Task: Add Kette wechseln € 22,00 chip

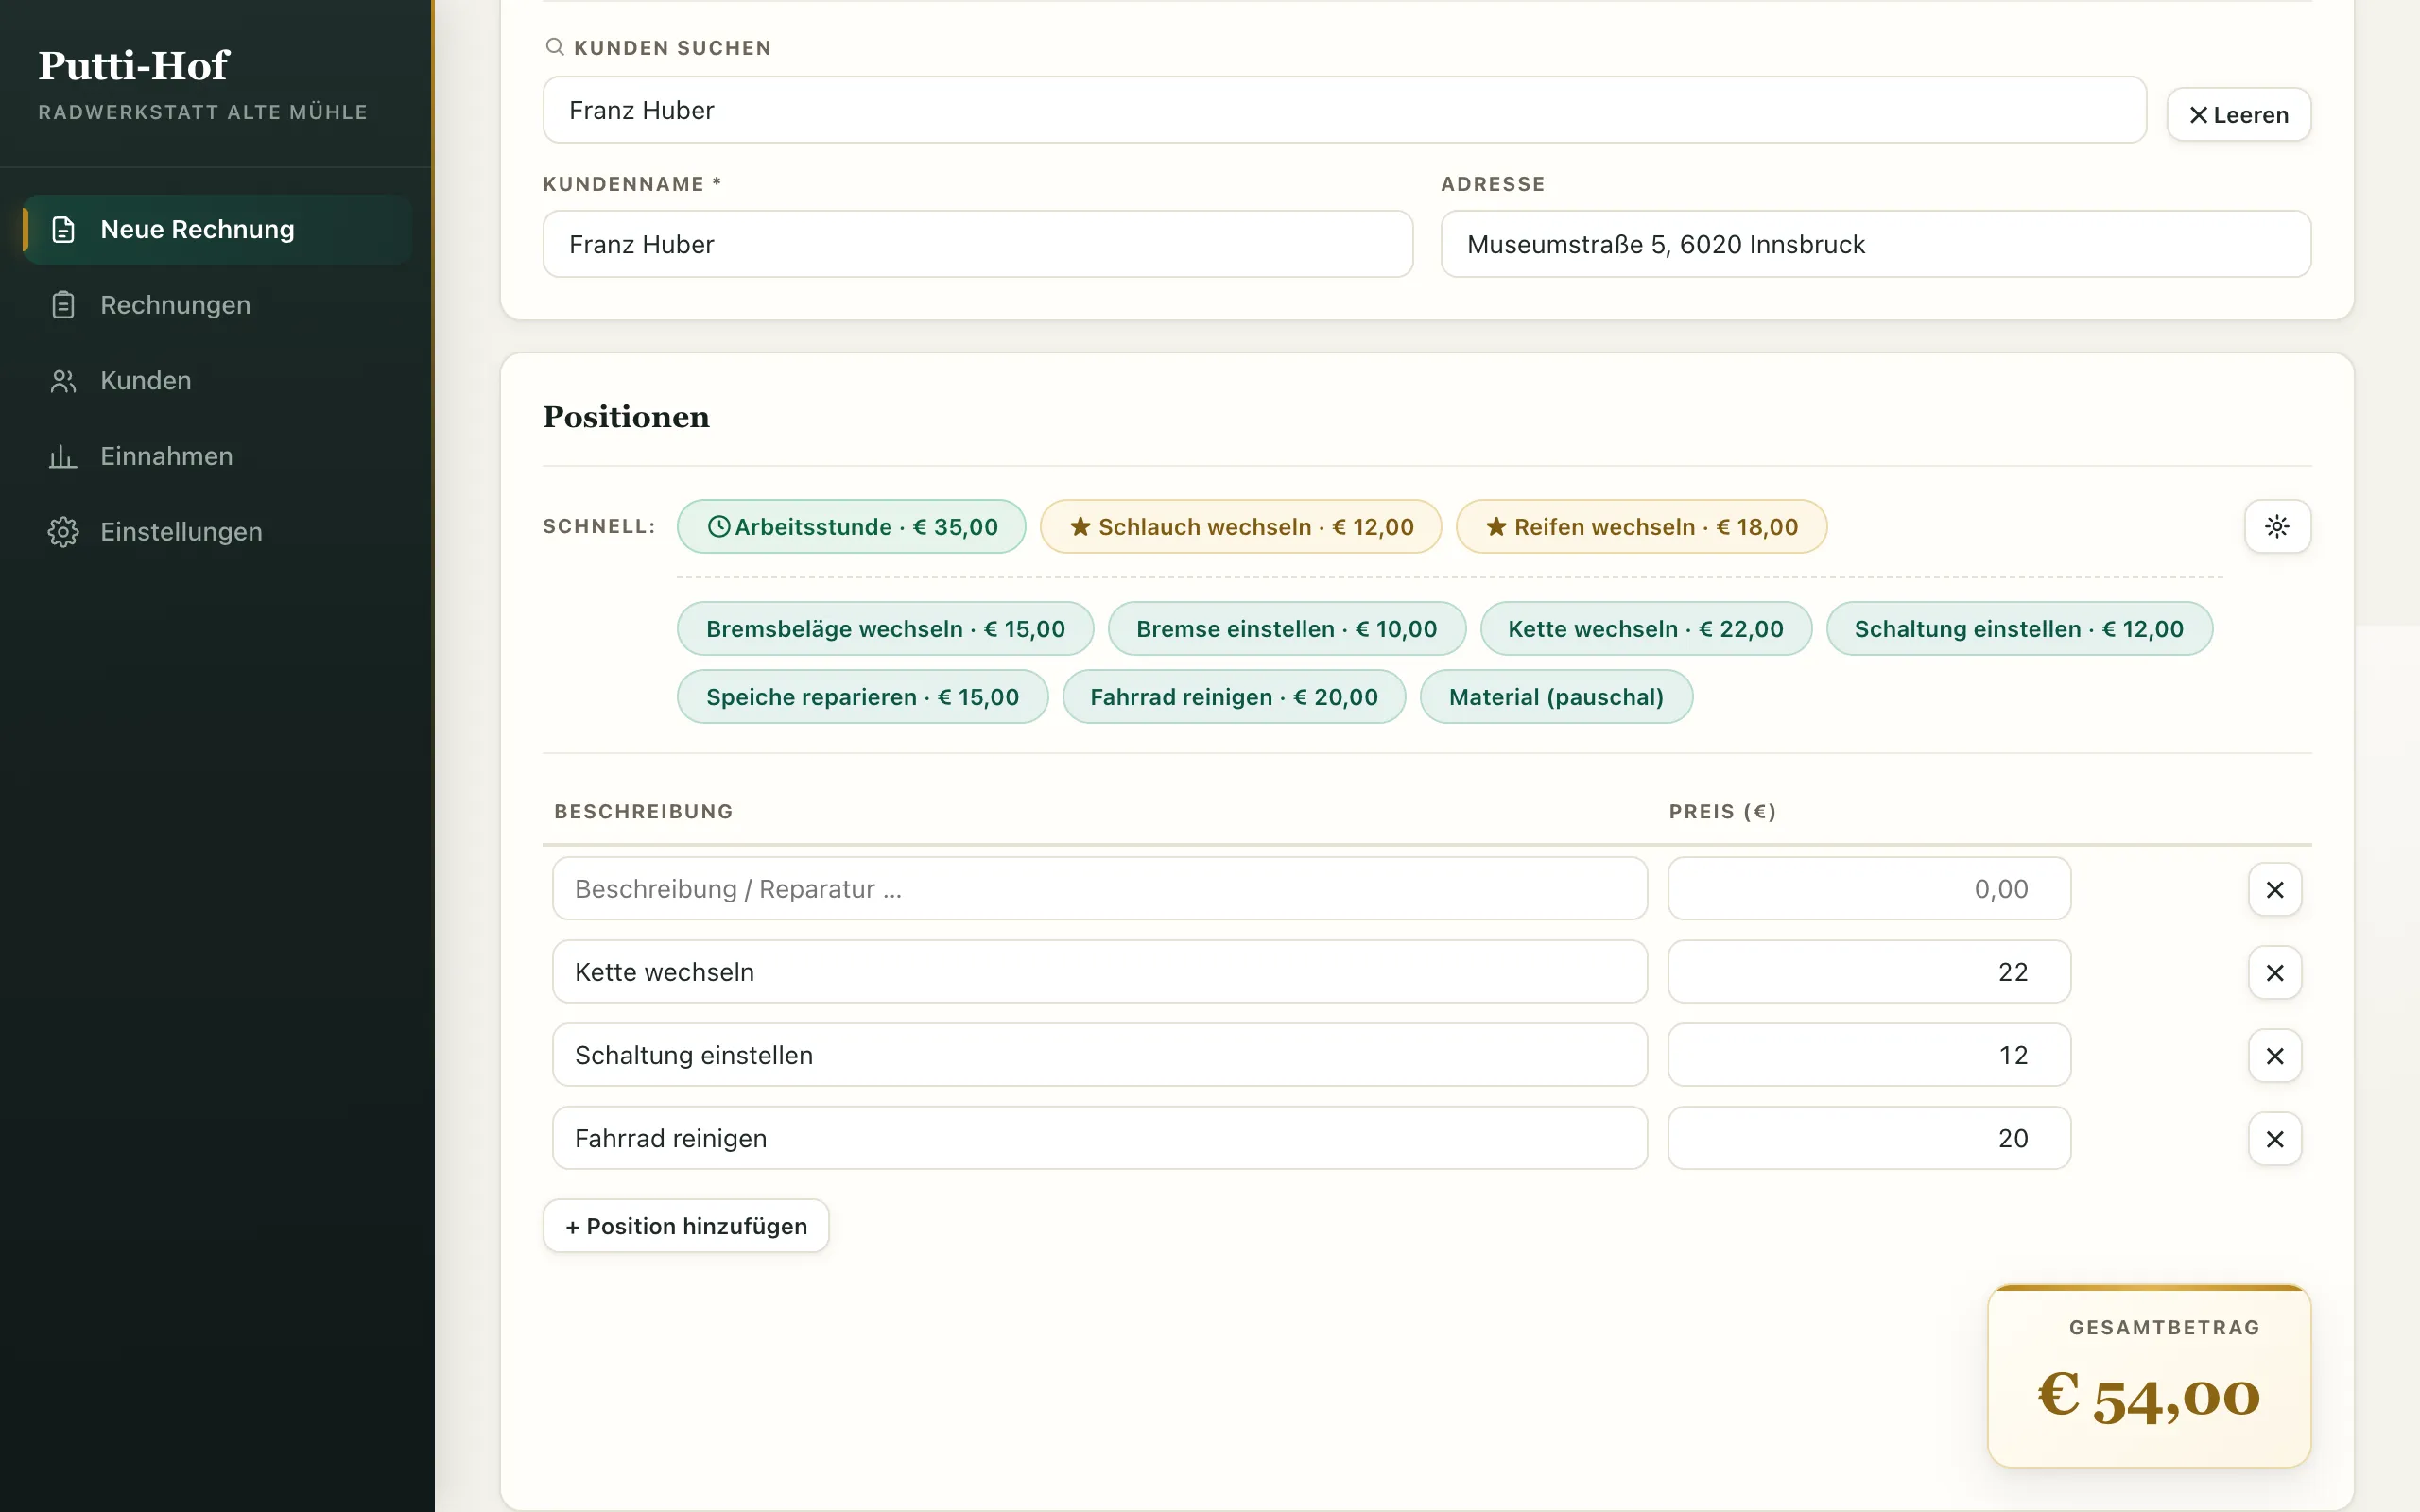Action: point(1645,628)
